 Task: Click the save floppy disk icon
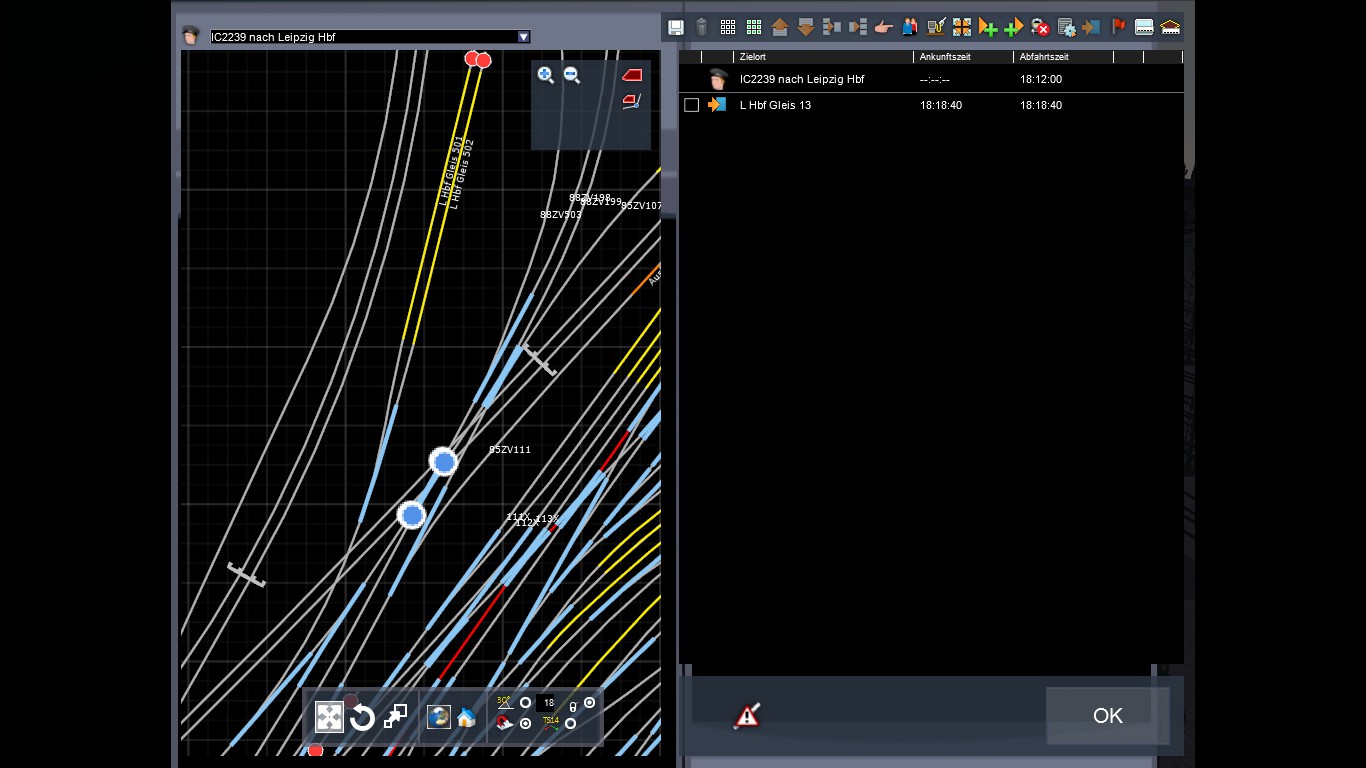tap(676, 28)
